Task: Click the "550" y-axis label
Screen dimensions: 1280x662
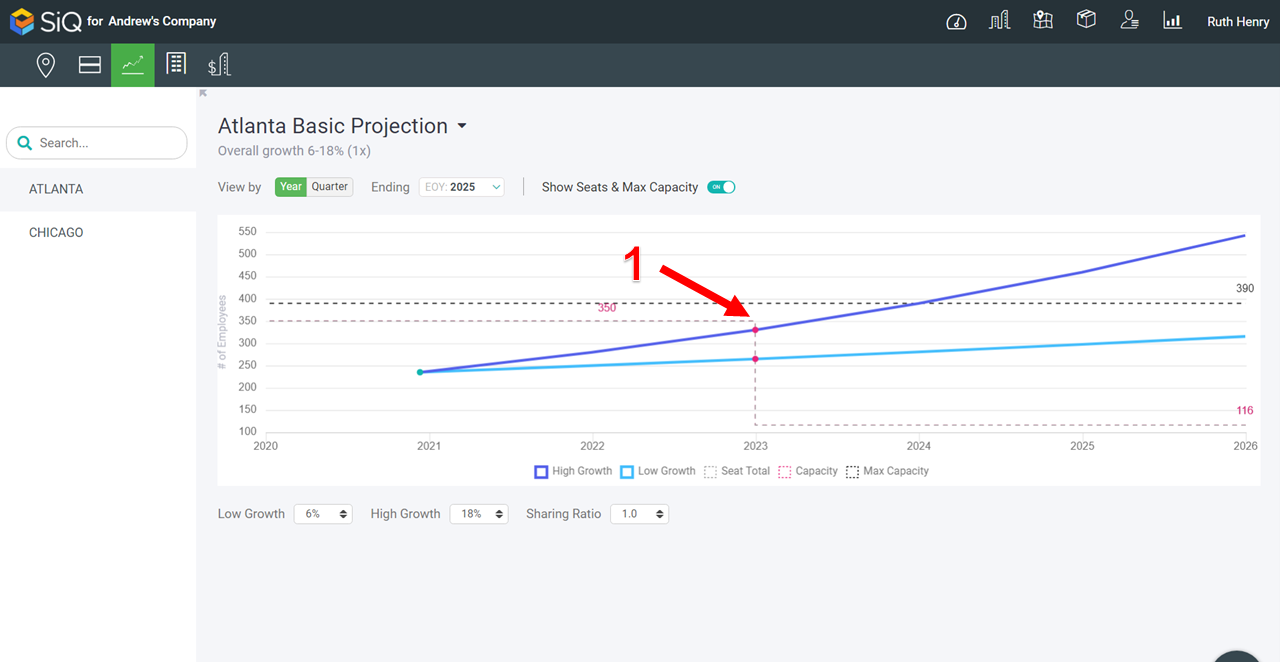Action: (247, 231)
